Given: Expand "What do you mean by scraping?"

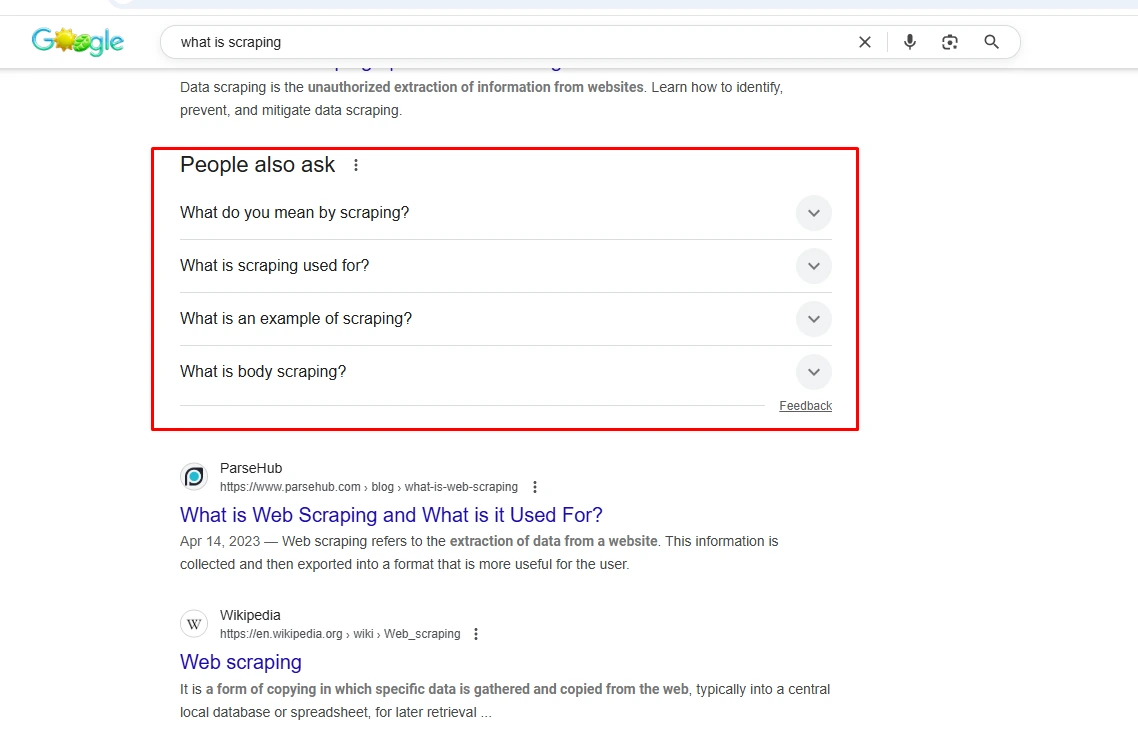Looking at the screenshot, I should point(506,213).
